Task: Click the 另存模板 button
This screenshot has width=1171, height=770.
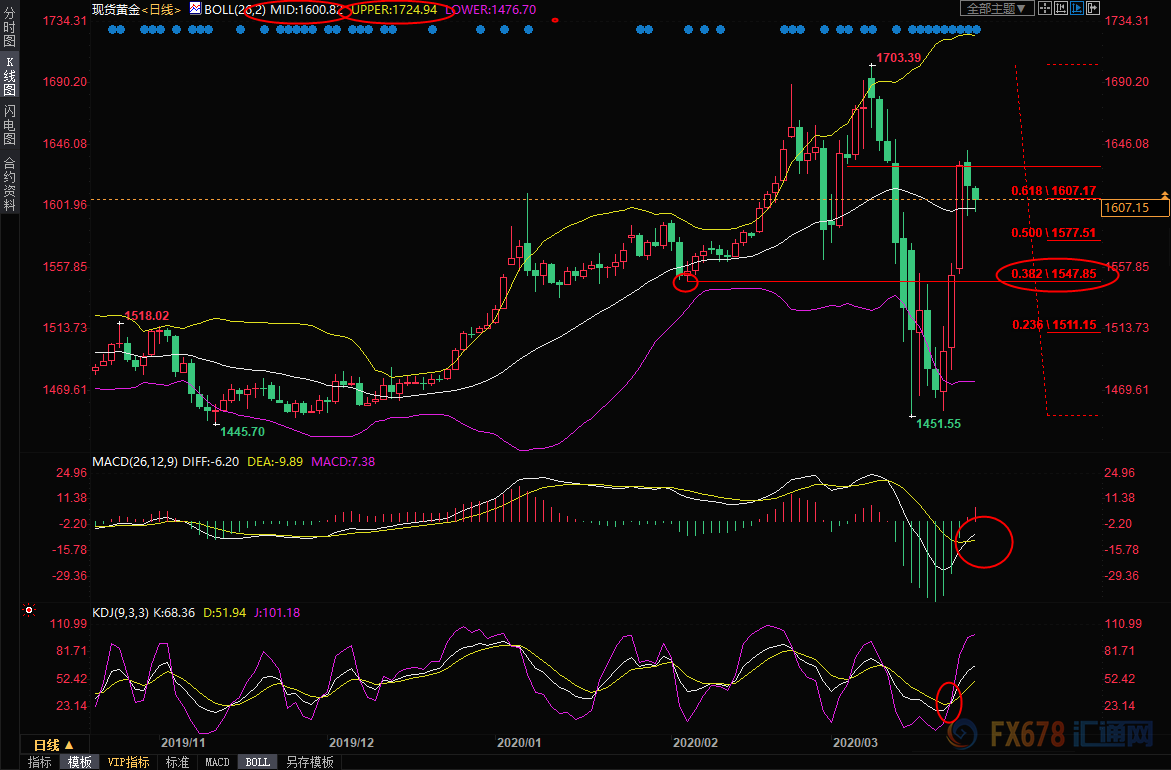Action: coord(310,762)
